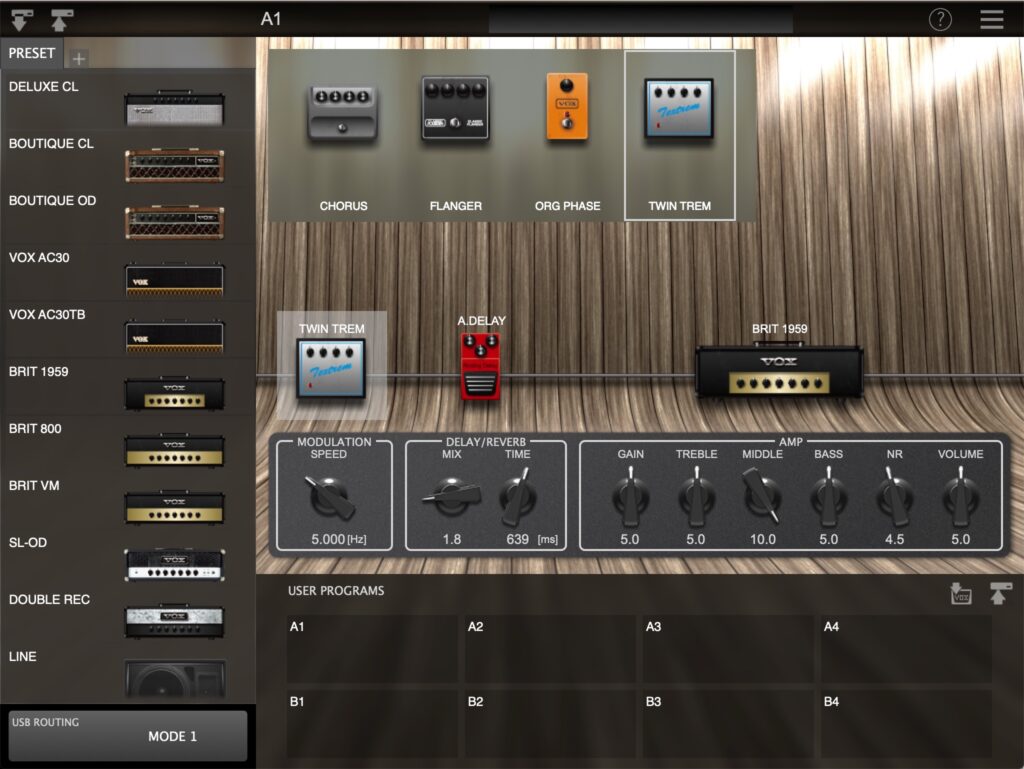Click the NR noise reduction knob
The height and width of the screenshot is (769, 1024).
(x=894, y=497)
